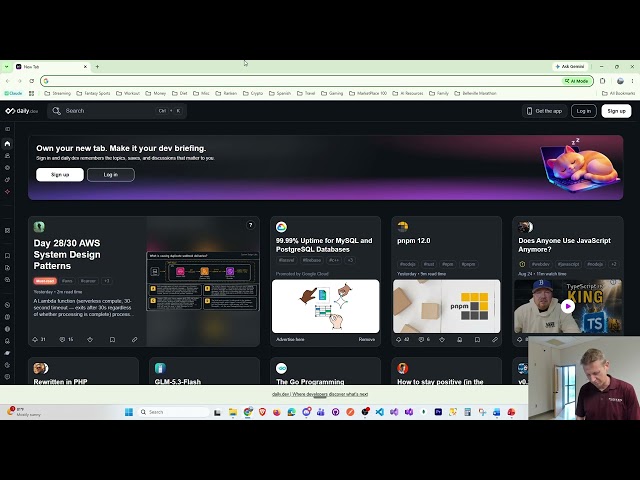Screen dimensions: 640x480
Task: Play the TypeScript is King video
Action: coord(567,306)
